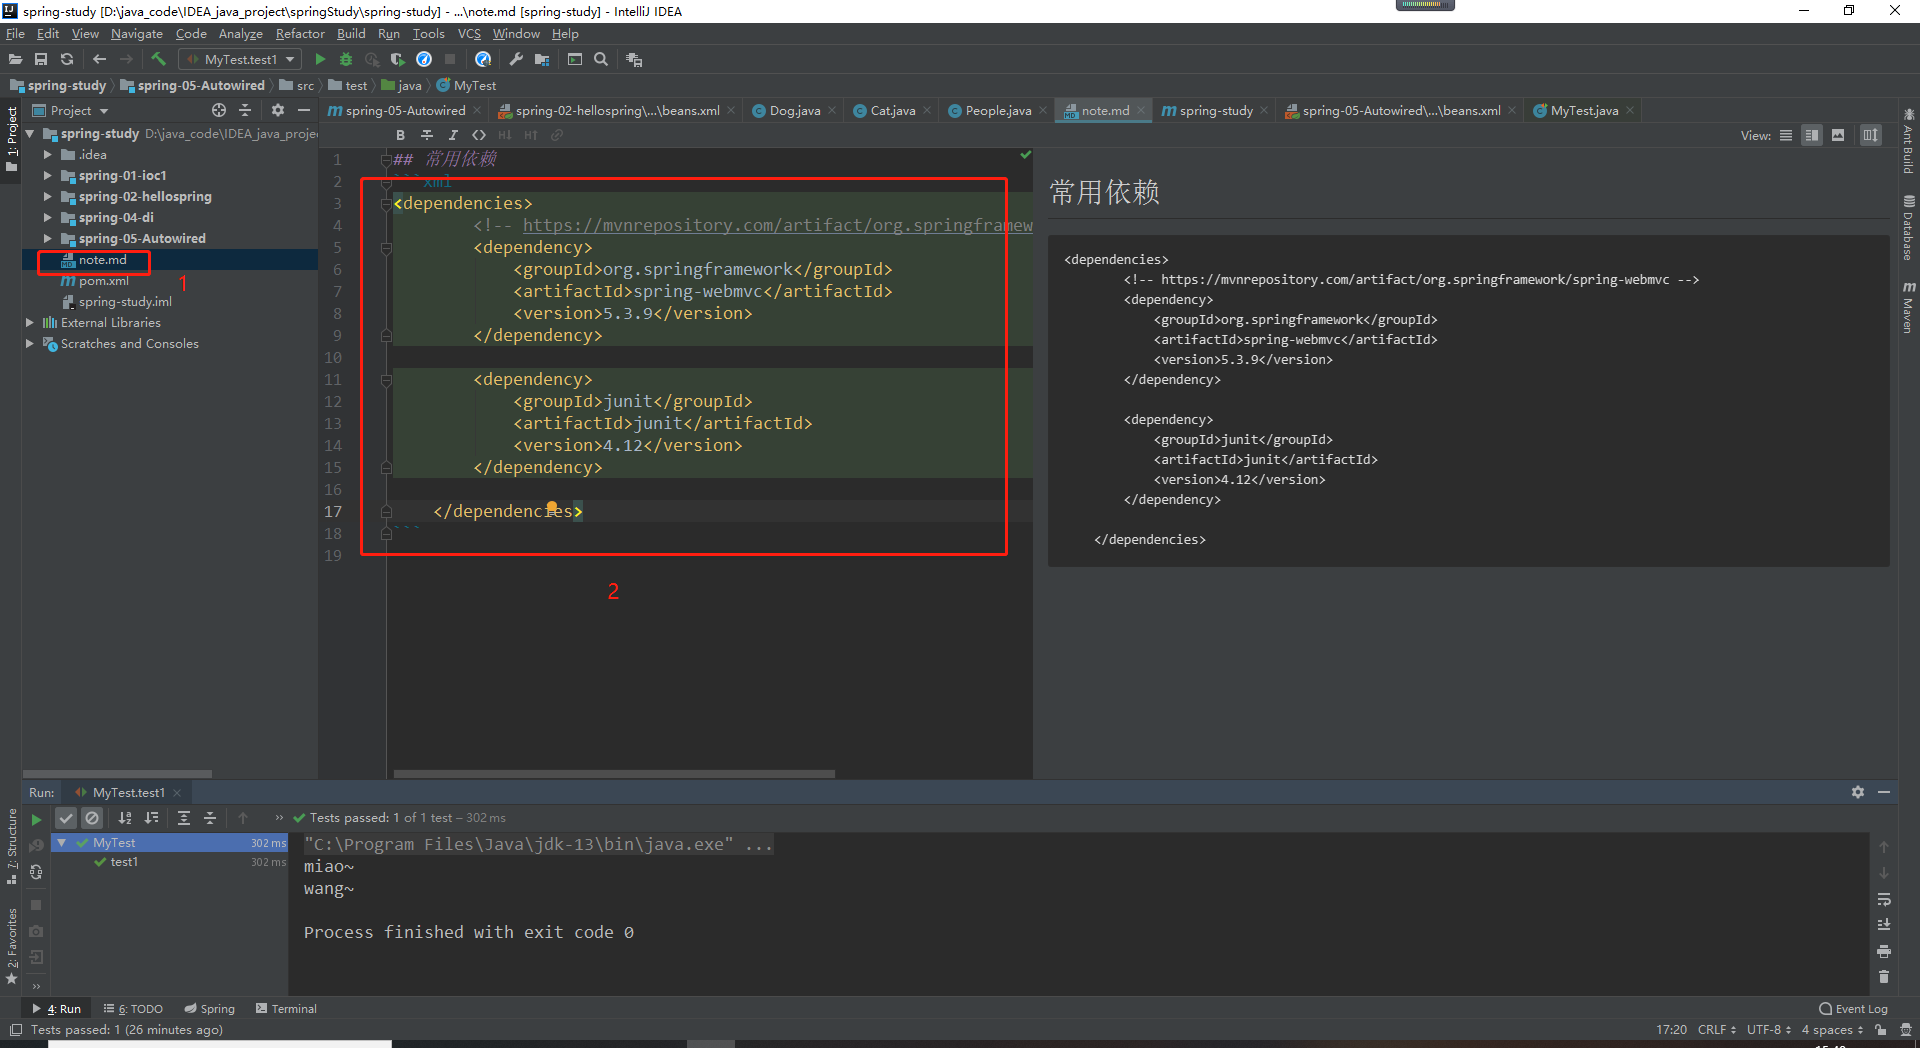The width and height of the screenshot is (1920, 1048).
Task: Switch to the Dog.java editor tab
Action: click(x=794, y=110)
